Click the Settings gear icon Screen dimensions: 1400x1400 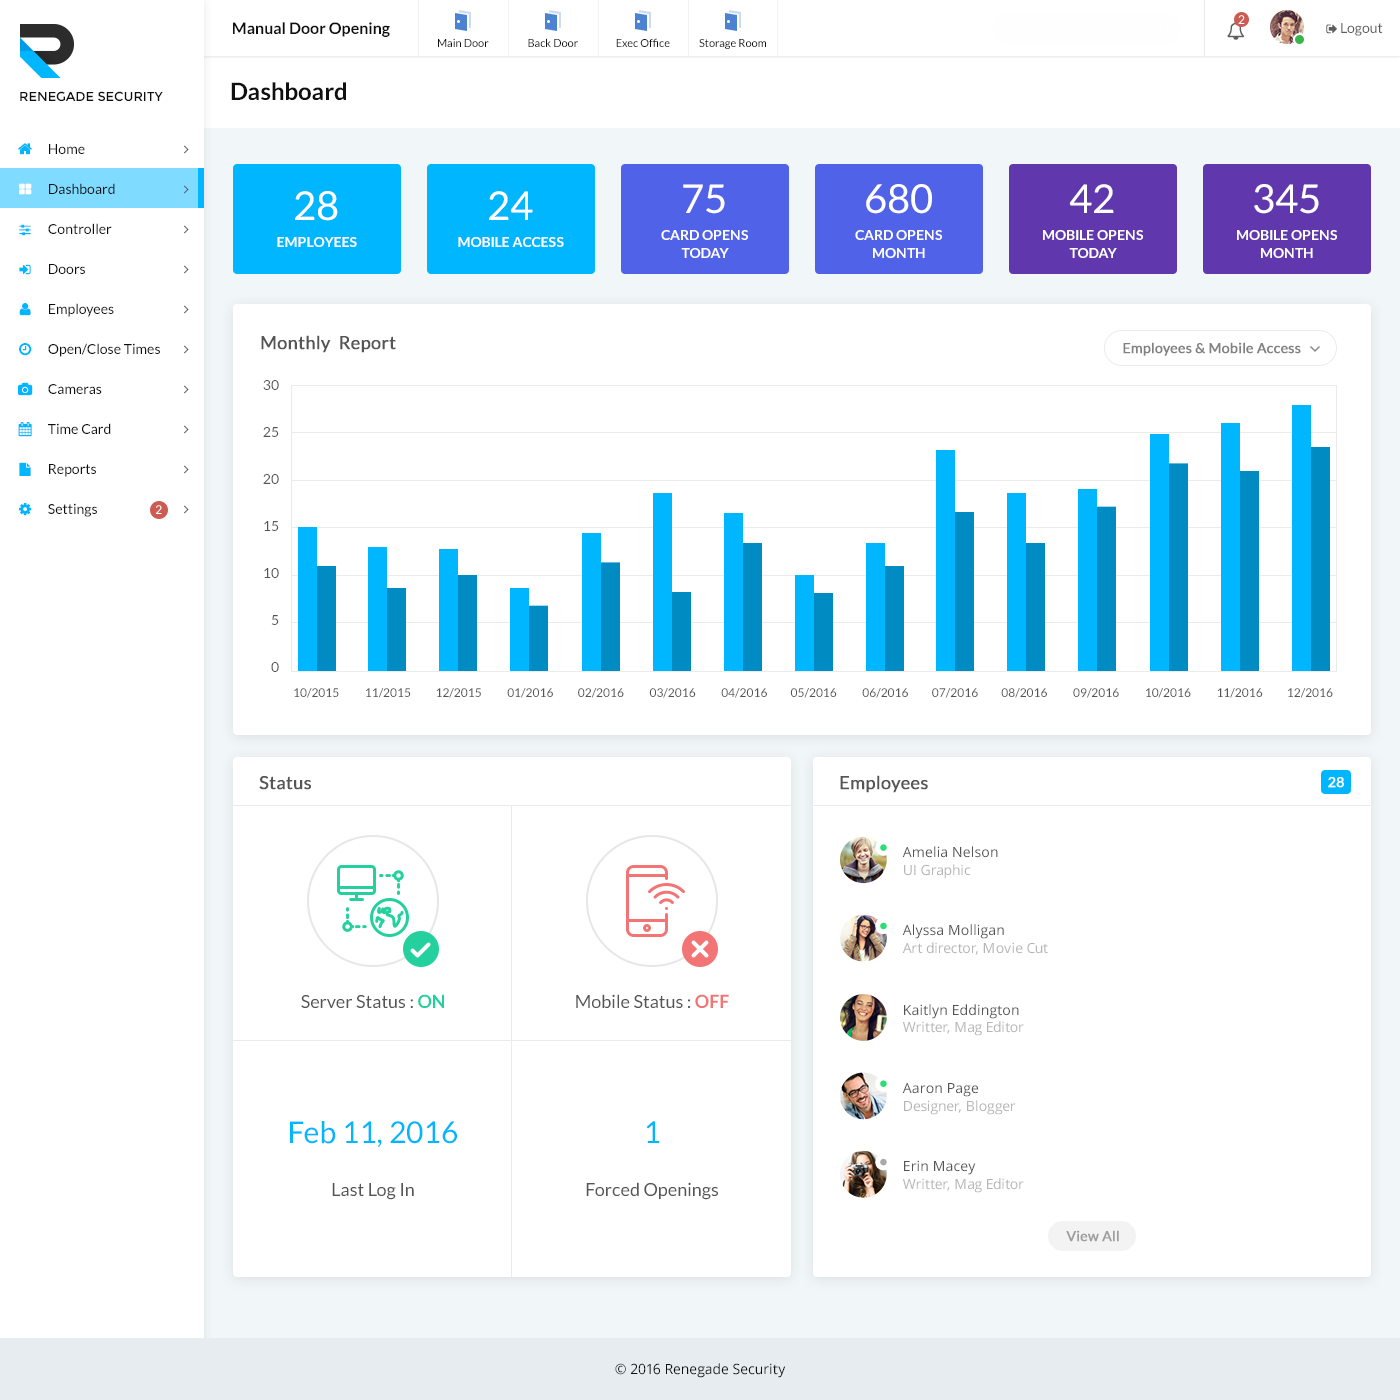click(24, 509)
